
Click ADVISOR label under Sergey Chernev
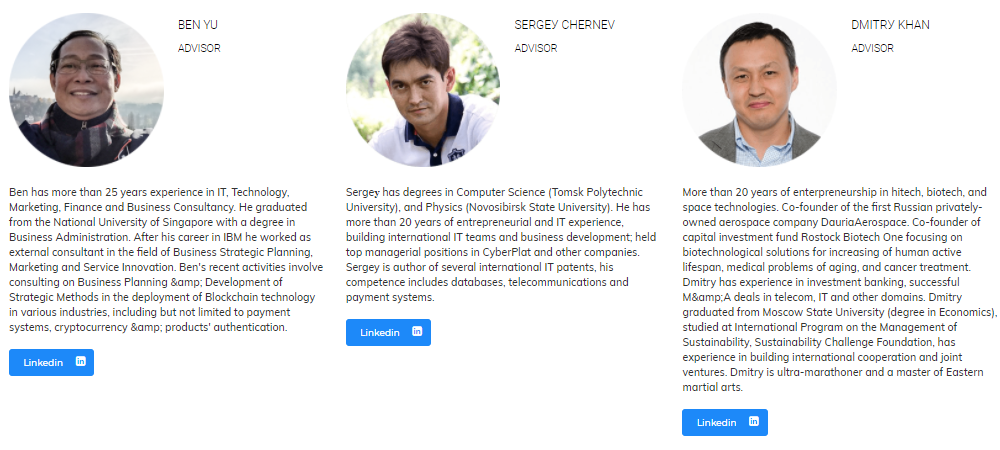pos(536,48)
